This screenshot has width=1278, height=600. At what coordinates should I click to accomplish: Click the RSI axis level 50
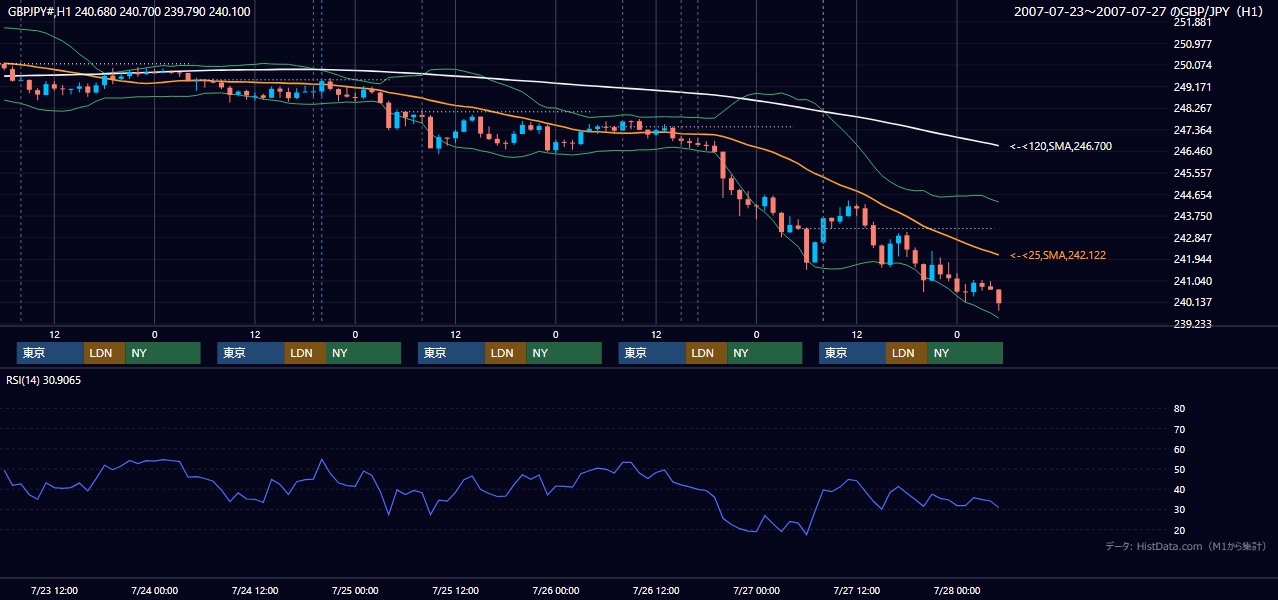click(1179, 470)
